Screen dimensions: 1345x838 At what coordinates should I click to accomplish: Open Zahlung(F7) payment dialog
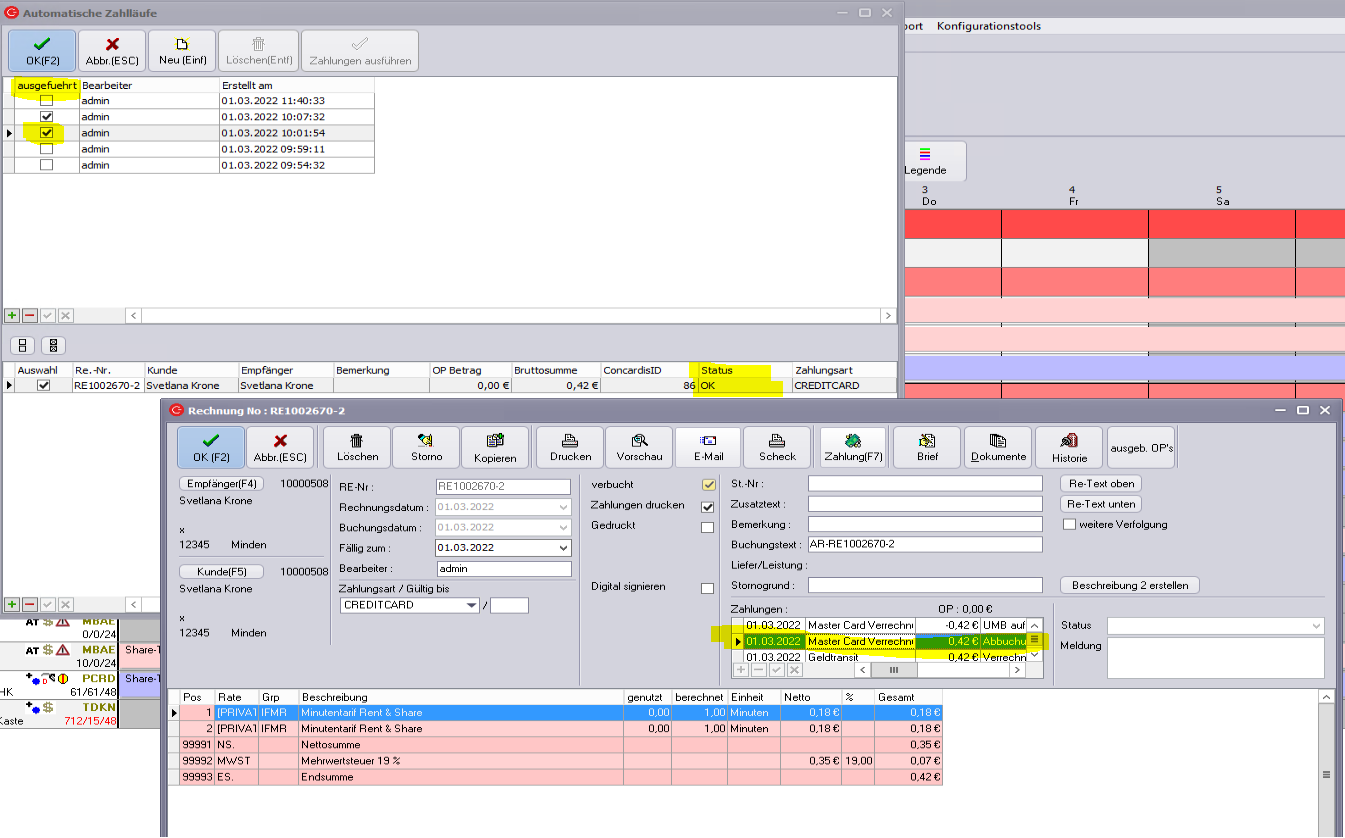[x=852, y=447]
